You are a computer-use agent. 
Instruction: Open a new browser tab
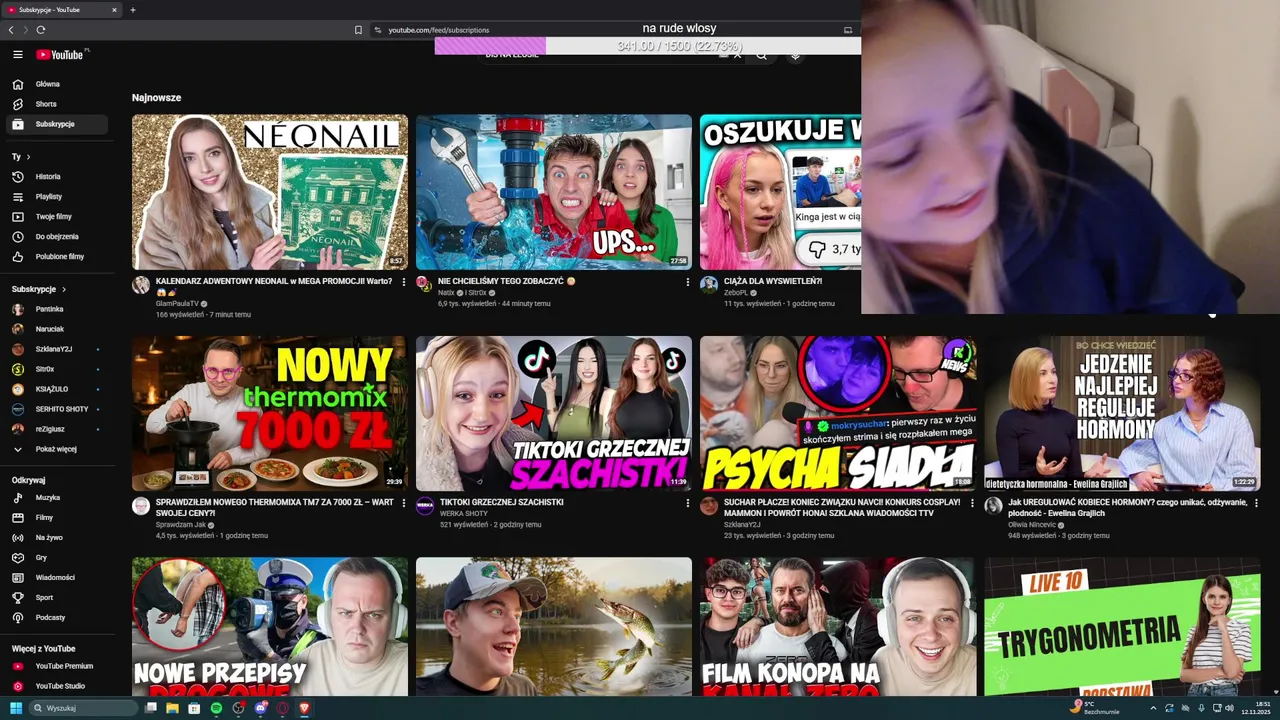132,10
